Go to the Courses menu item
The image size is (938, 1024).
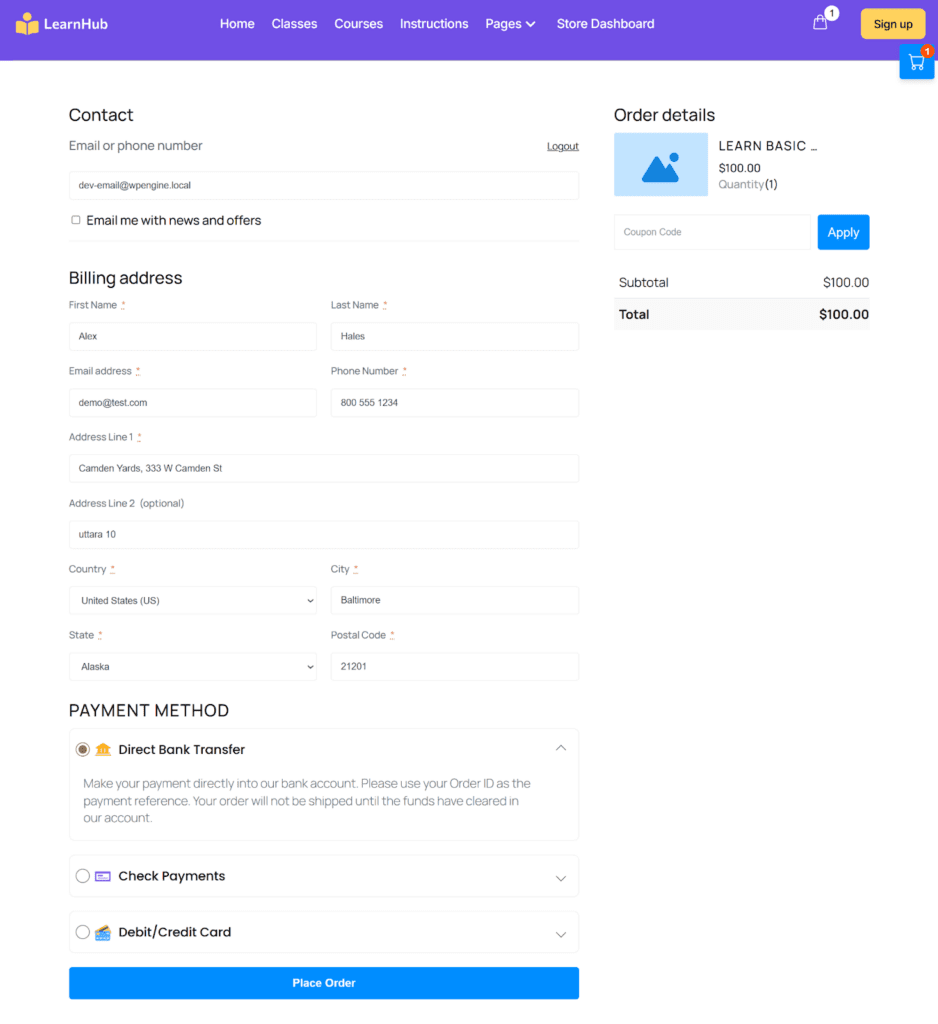pos(358,23)
